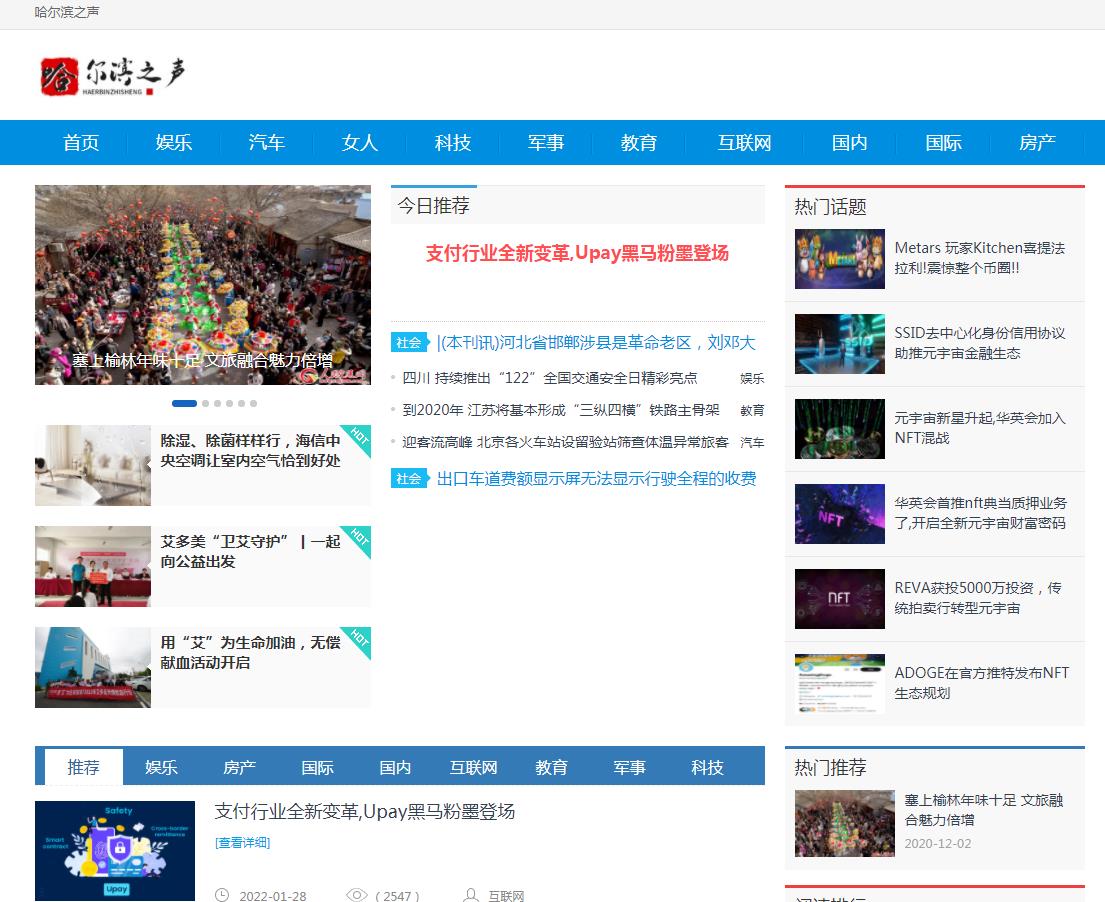Open 出口车道费额显示屏 headline
Image resolution: width=1105 pixels, height=902 pixels.
(x=596, y=478)
